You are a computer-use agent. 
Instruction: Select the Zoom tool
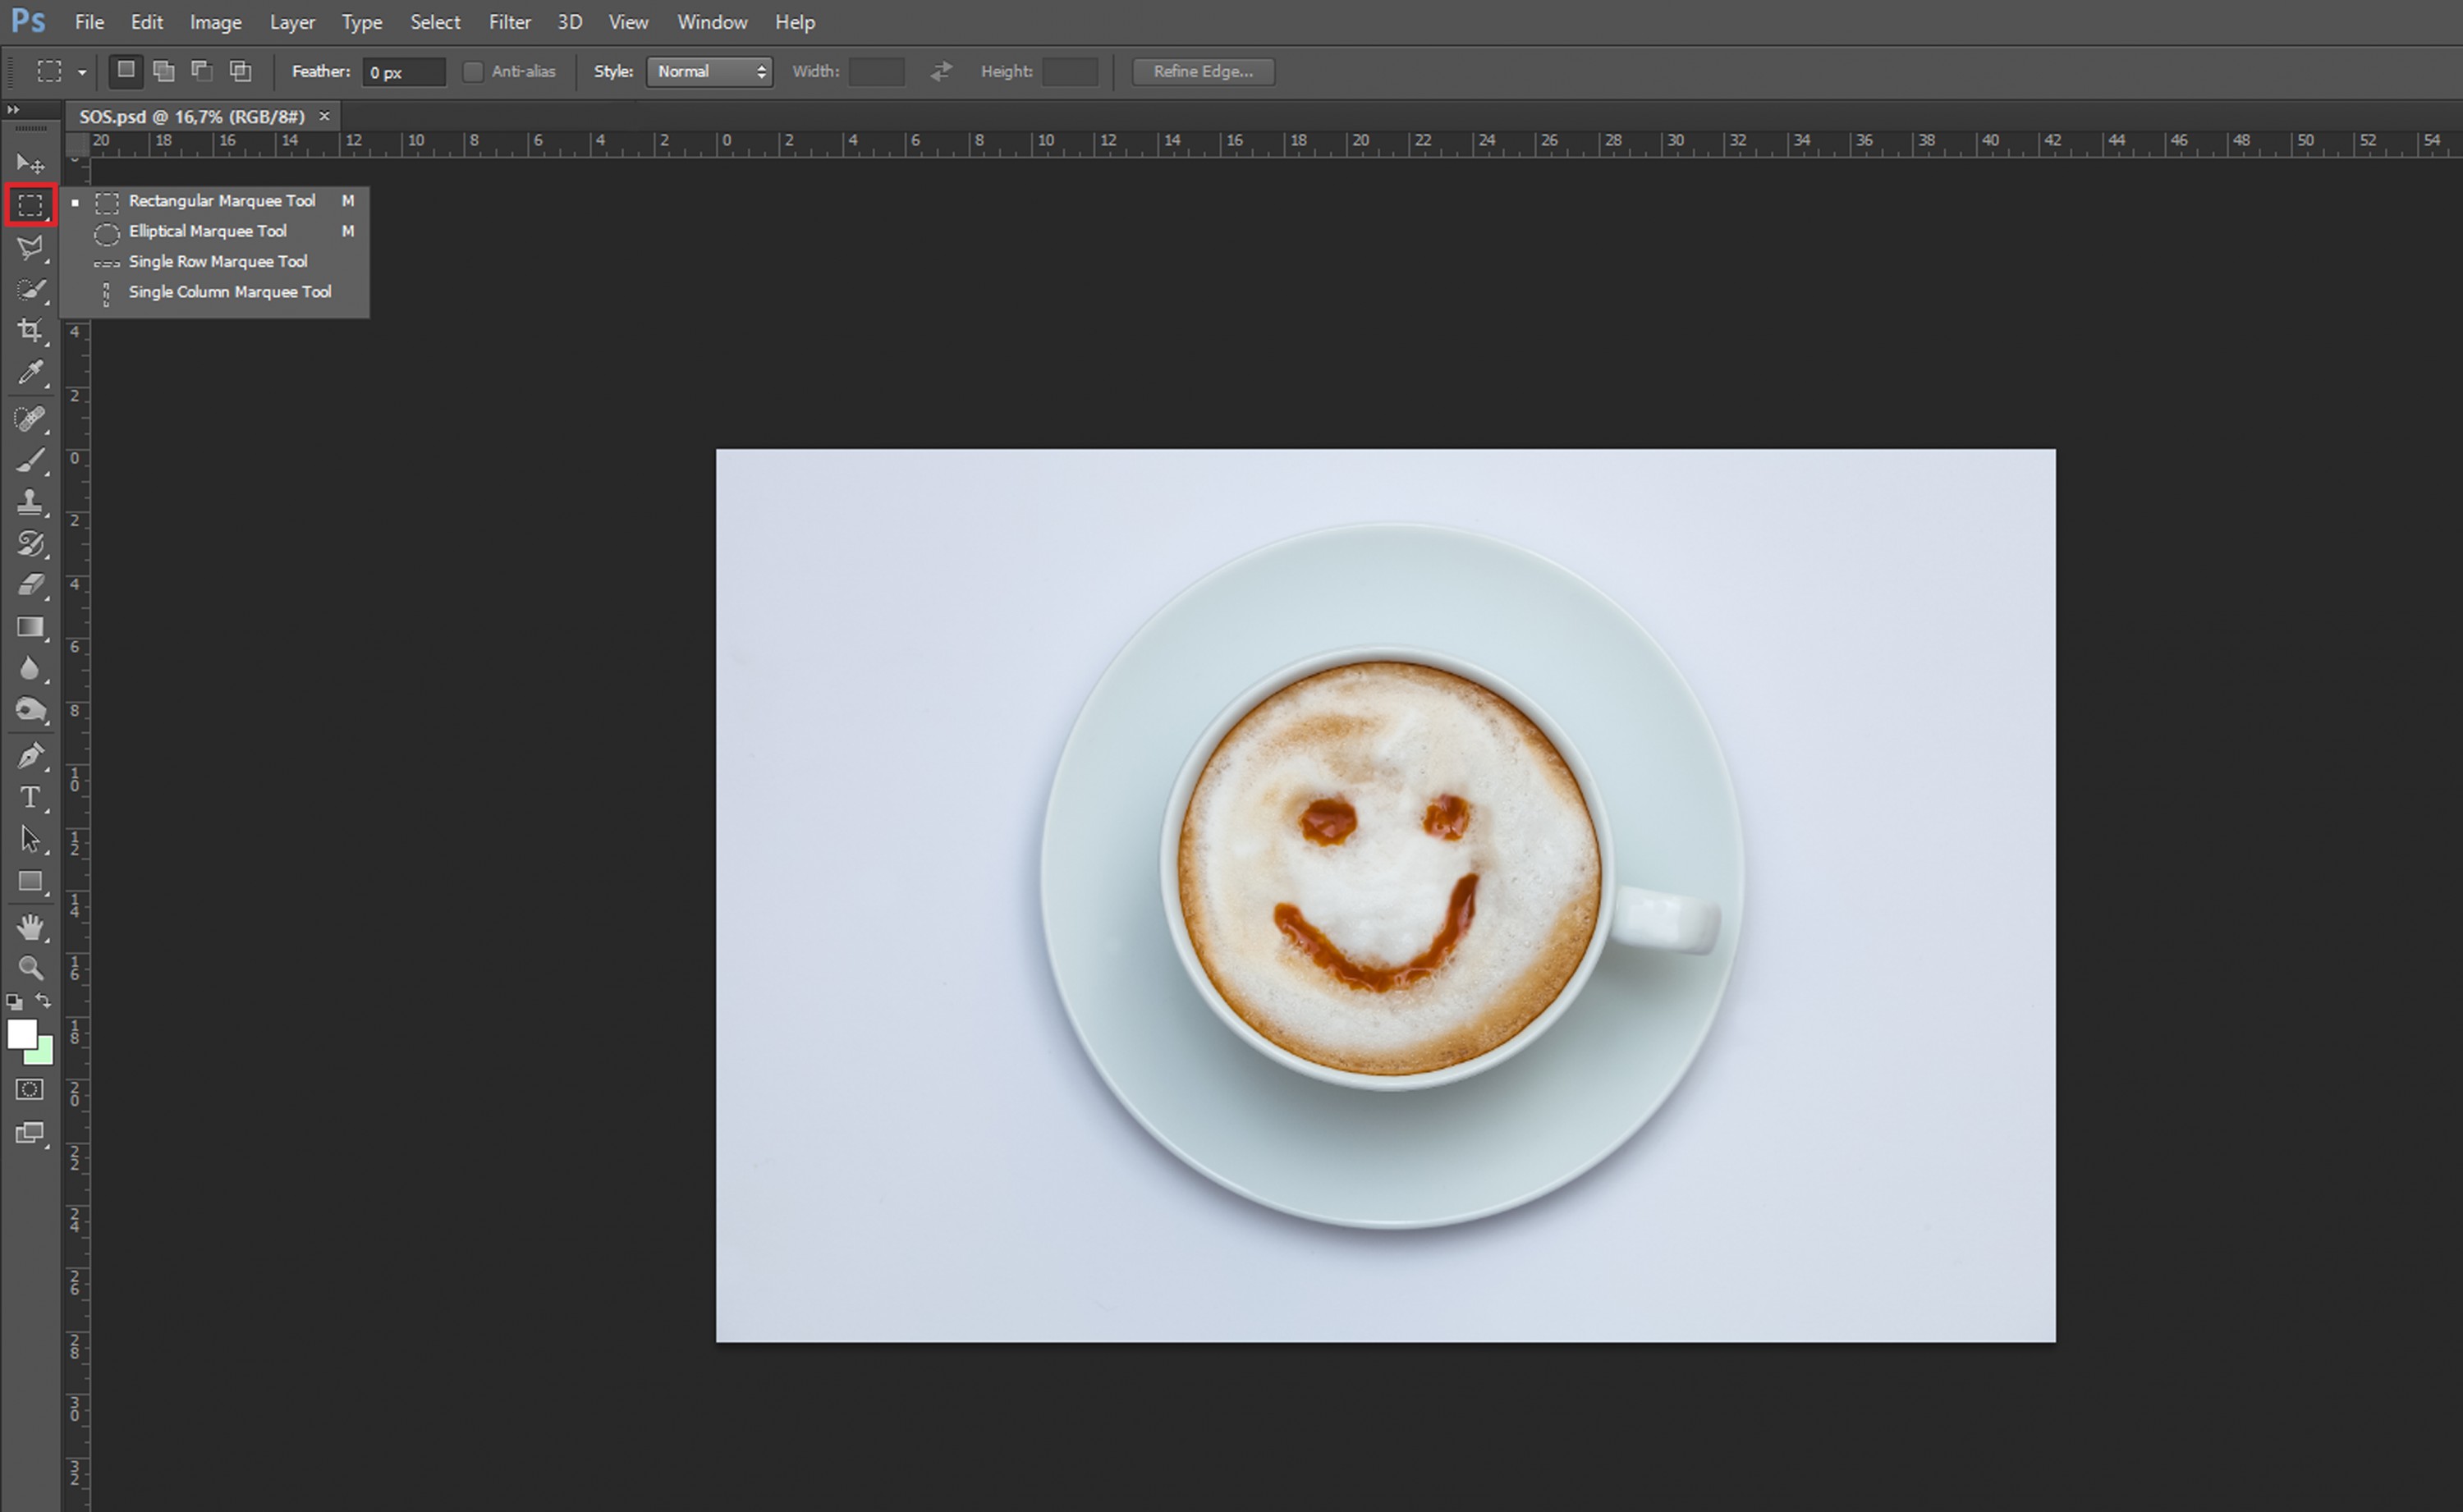[30, 968]
